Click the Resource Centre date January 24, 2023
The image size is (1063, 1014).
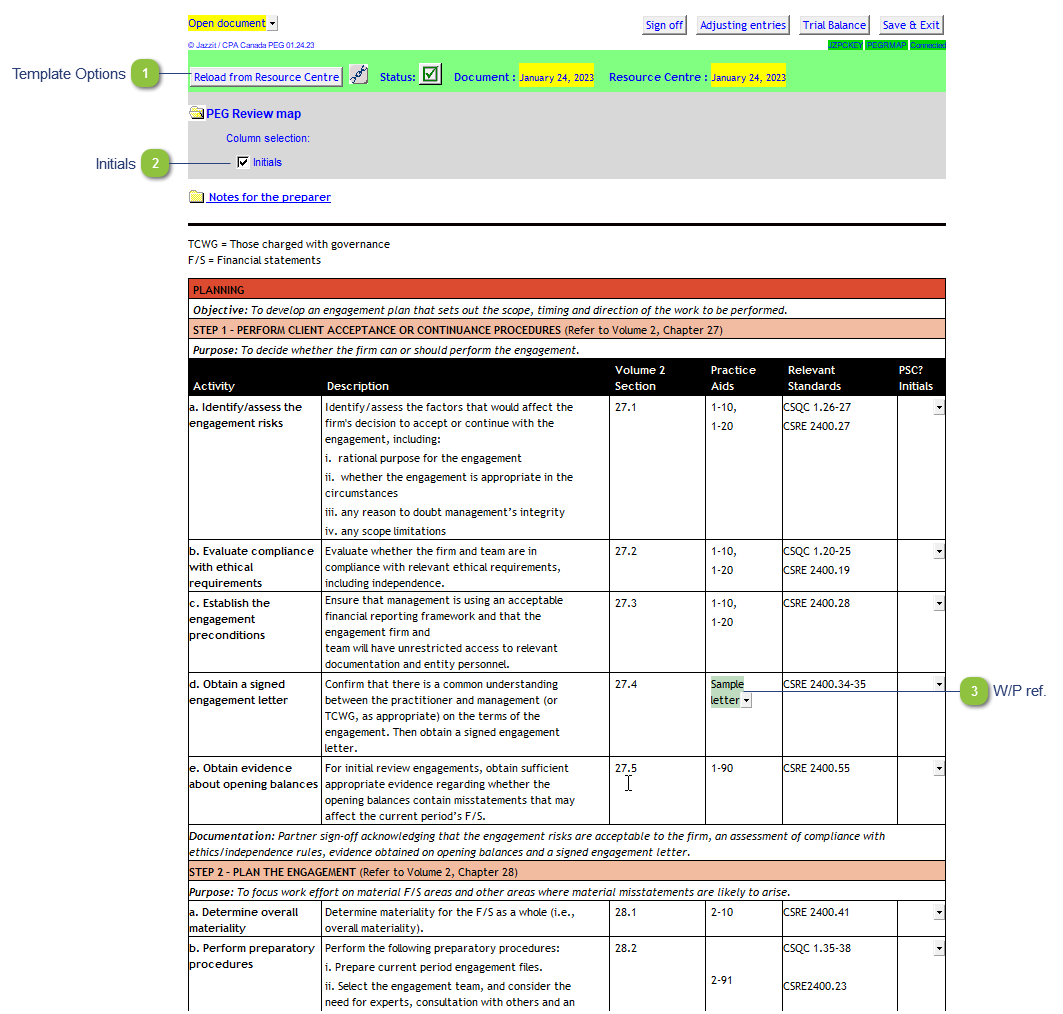pos(748,77)
